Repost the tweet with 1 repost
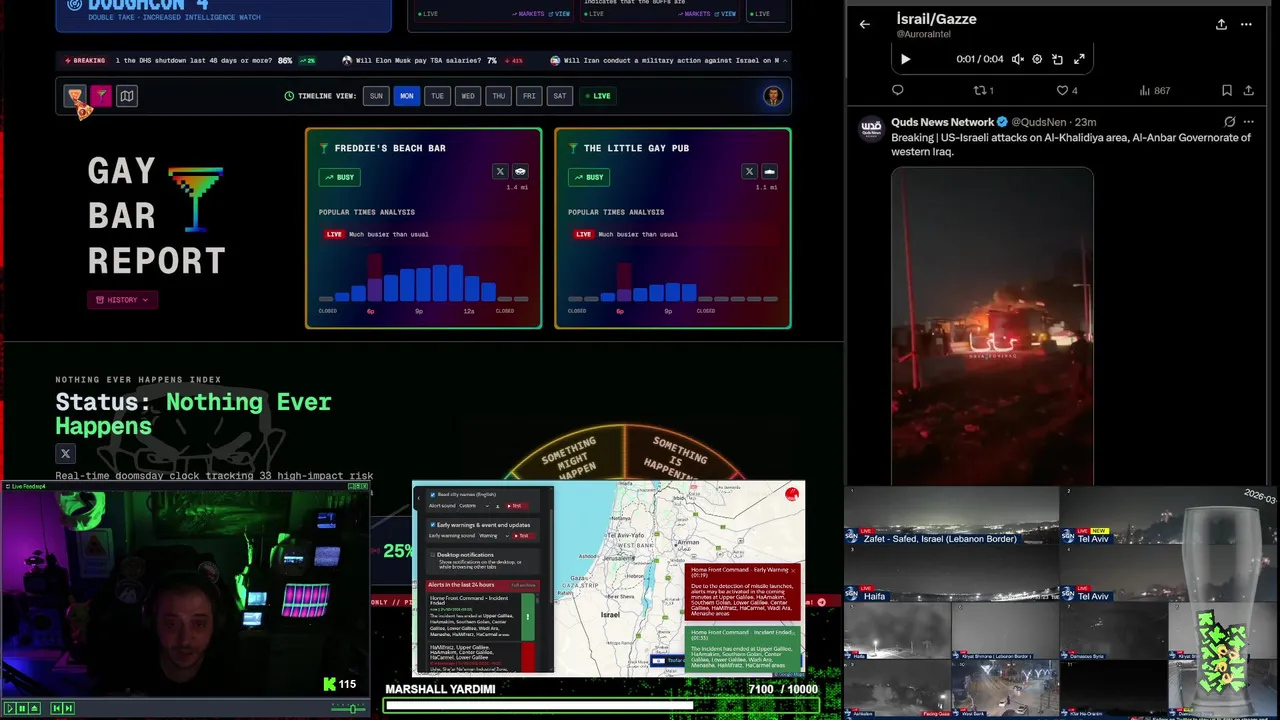Image resolution: width=1280 pixels, height=720 pixels. (984, 90)
